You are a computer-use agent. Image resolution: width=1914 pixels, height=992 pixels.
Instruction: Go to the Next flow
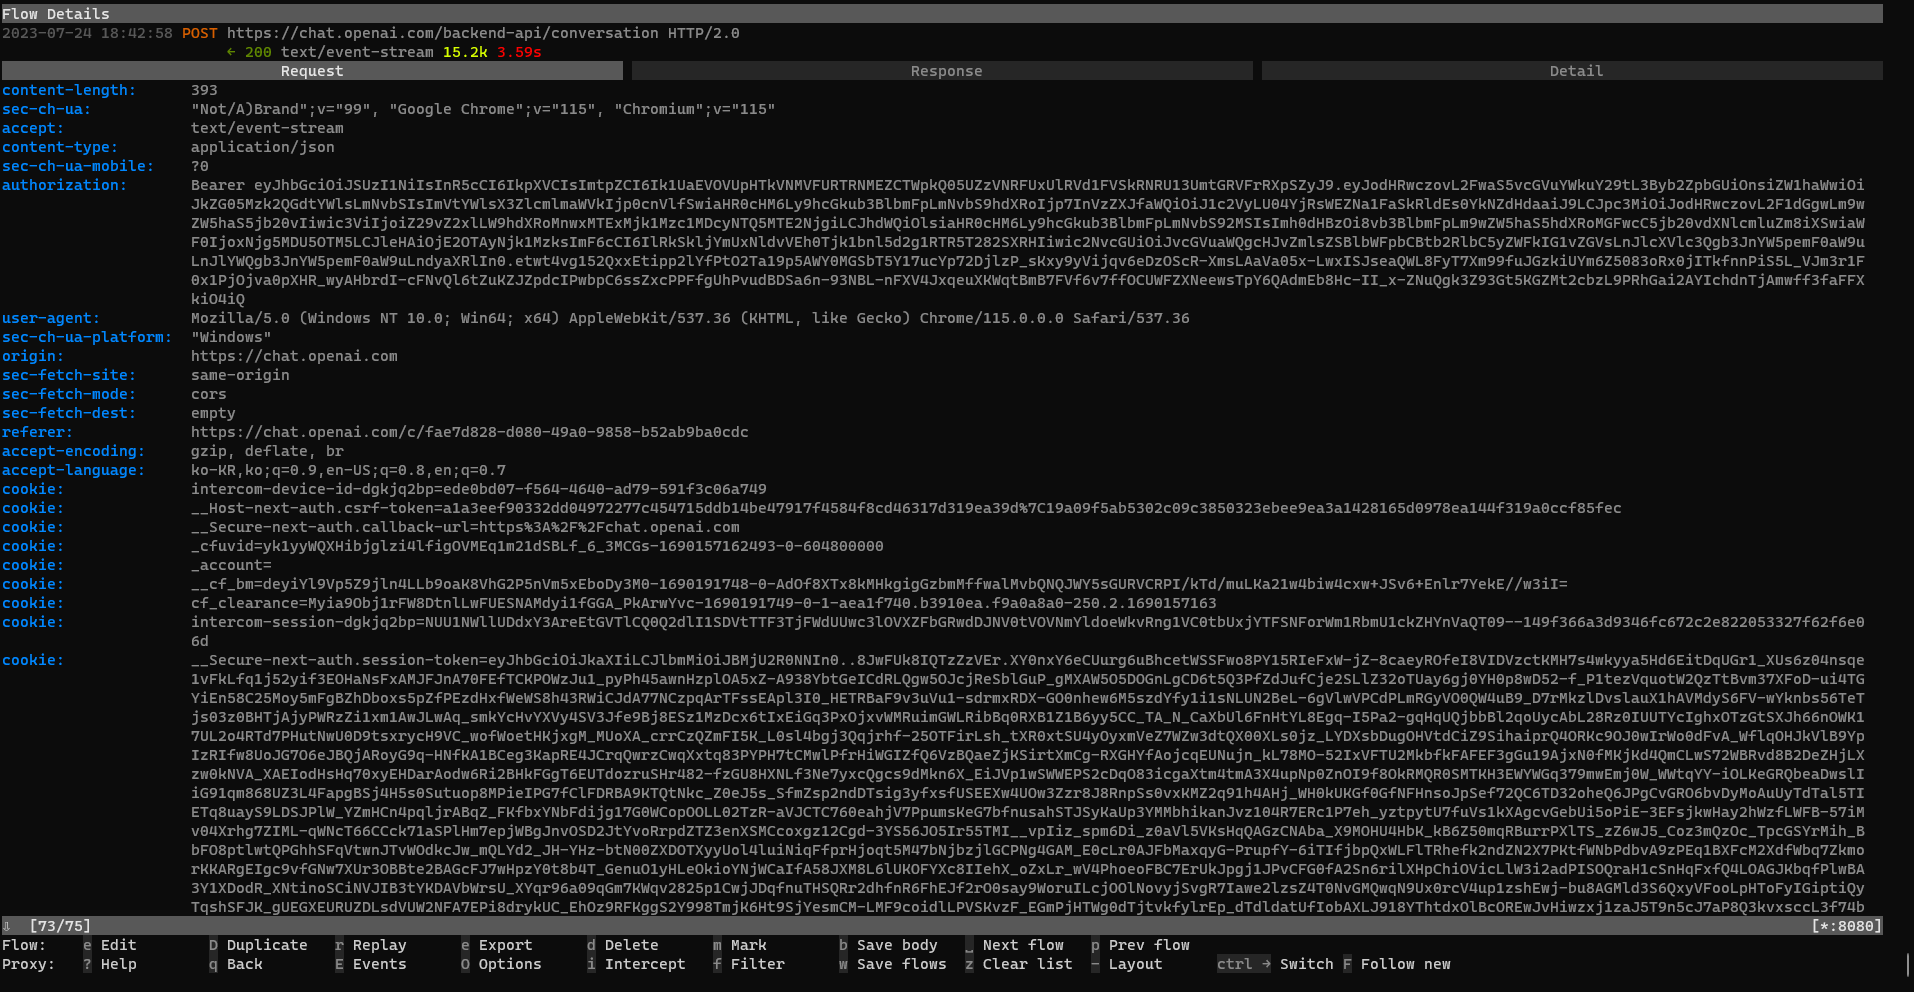[x=1021, y=944]
